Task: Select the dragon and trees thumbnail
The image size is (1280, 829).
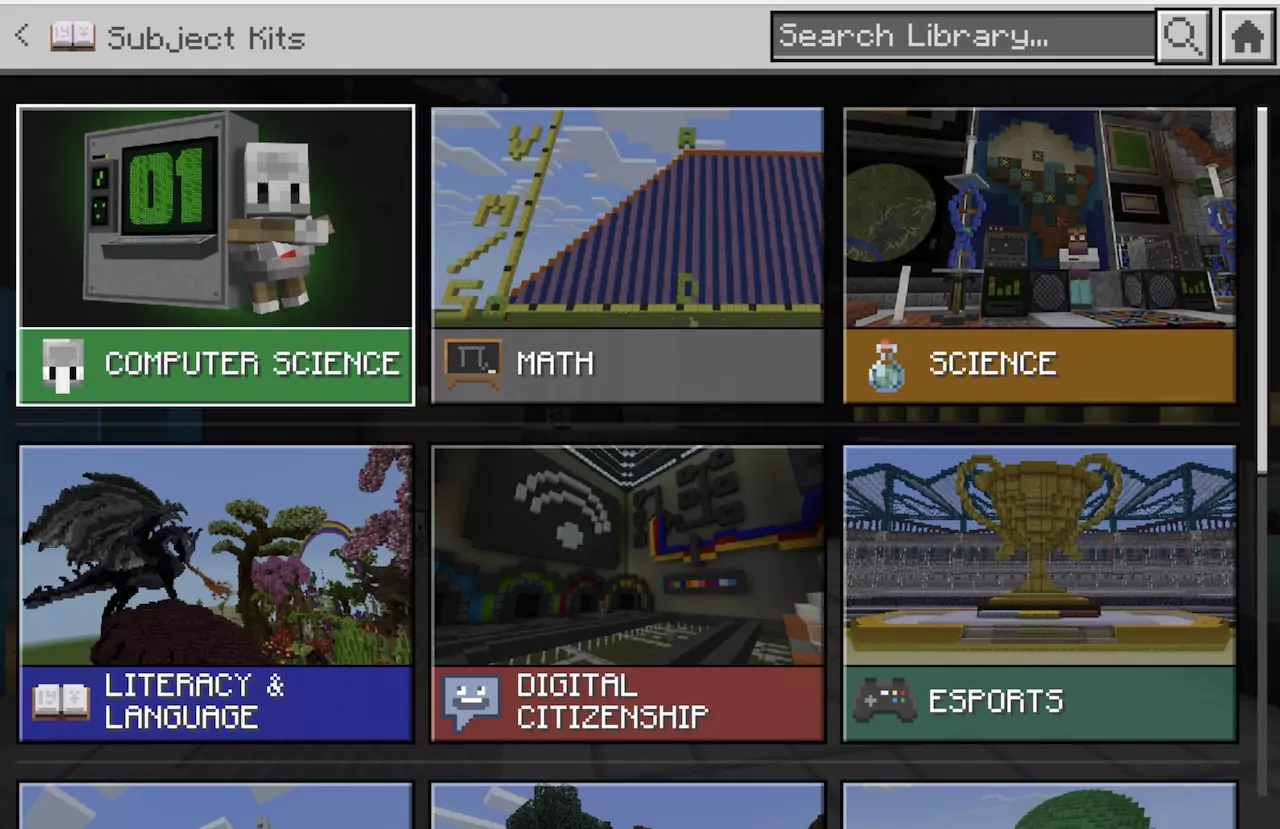Action: click(216, 556)
